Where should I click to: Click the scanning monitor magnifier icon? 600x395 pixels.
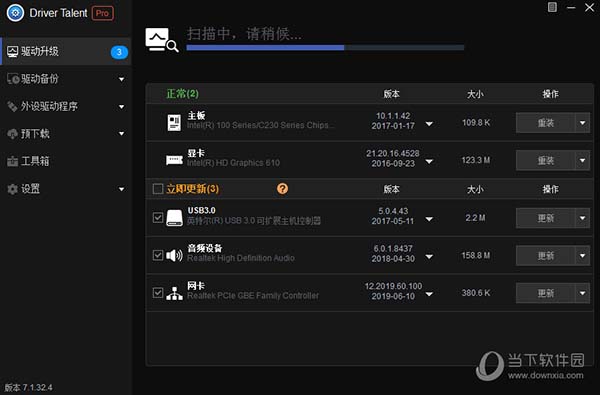coord(161,39)
